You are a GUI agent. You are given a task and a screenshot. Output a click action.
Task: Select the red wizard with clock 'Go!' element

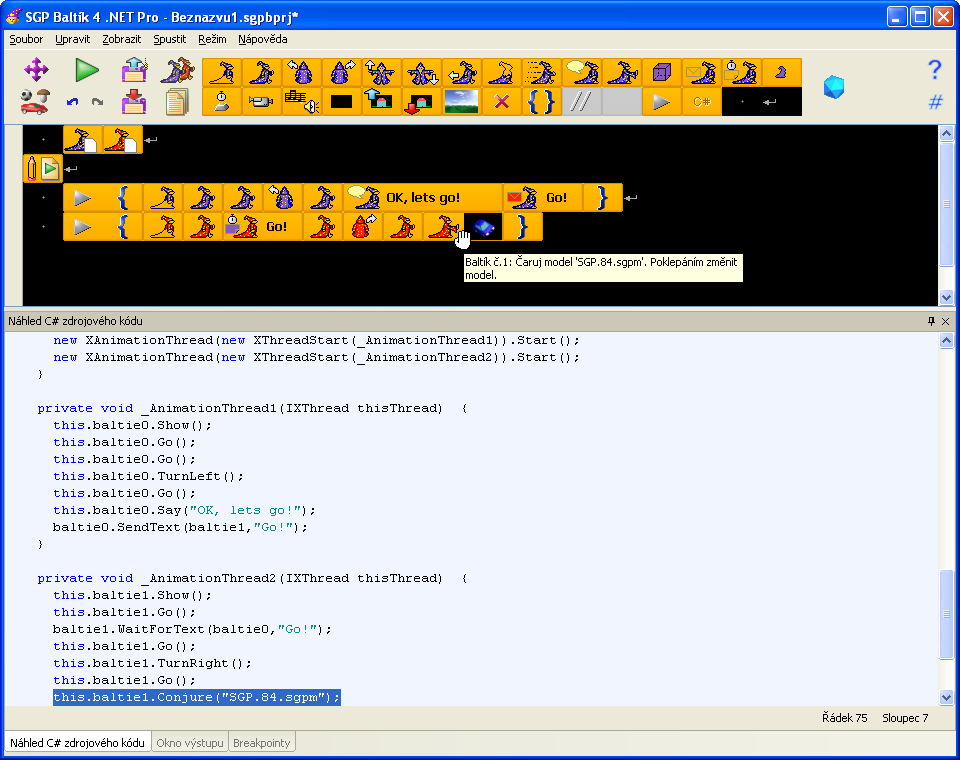pyautogui.click(x=263, y=227)
